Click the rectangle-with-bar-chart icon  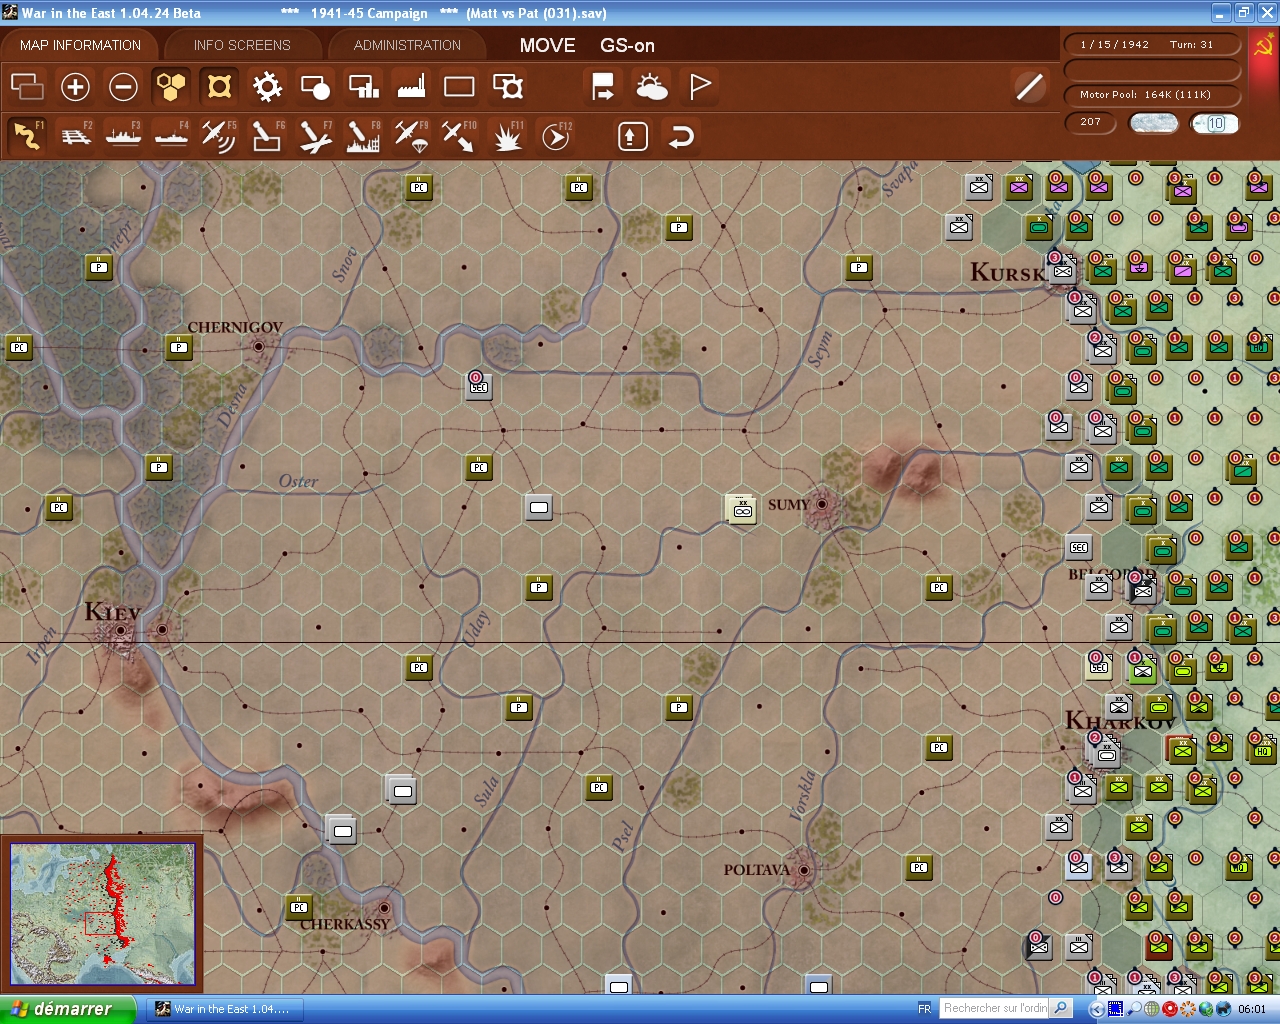pos(363,87)
